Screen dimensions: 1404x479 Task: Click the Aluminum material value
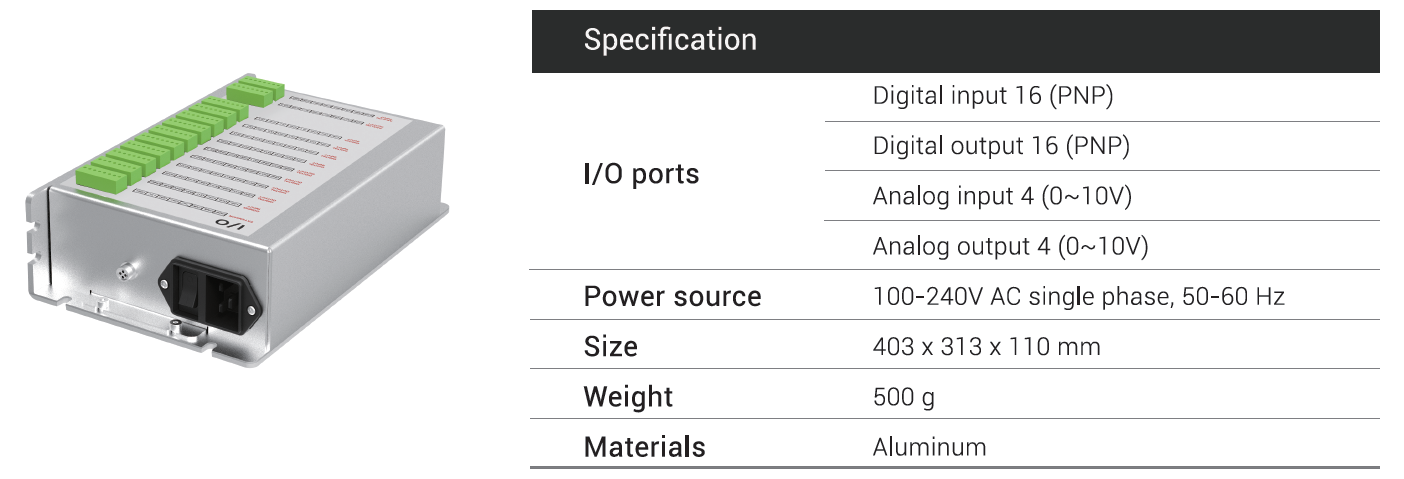coord(929,446)
